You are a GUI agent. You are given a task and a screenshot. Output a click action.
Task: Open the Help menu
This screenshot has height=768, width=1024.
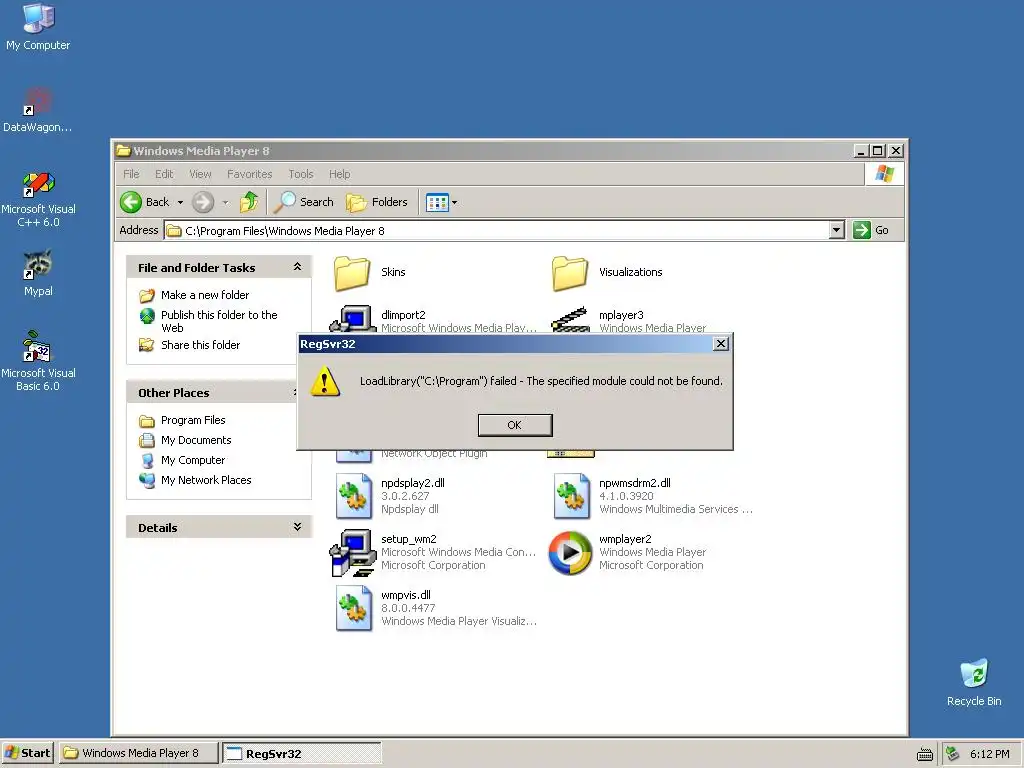pos(339,174)
